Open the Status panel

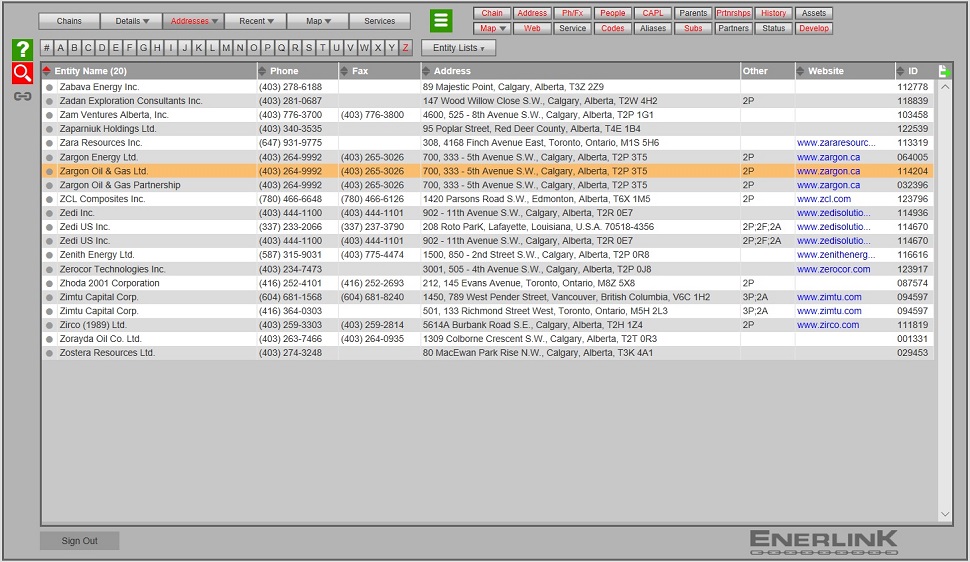click(774, 28)
